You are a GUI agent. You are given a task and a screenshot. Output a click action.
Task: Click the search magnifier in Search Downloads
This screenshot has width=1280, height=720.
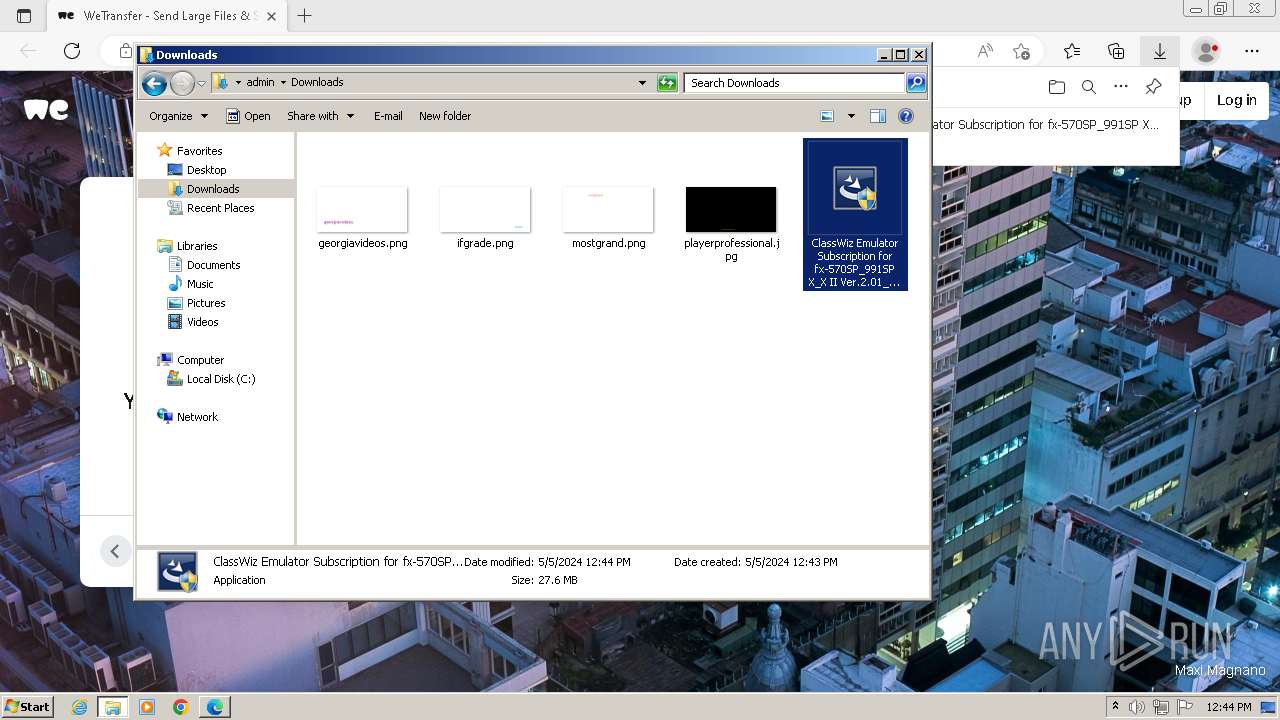coord(916,83)
